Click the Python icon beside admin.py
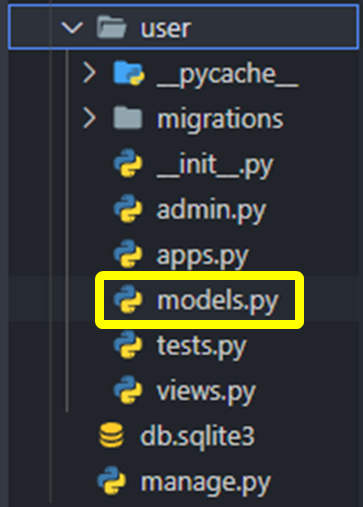Image resolution: width=363 pixels, height=507 pixels. (128, 209)
